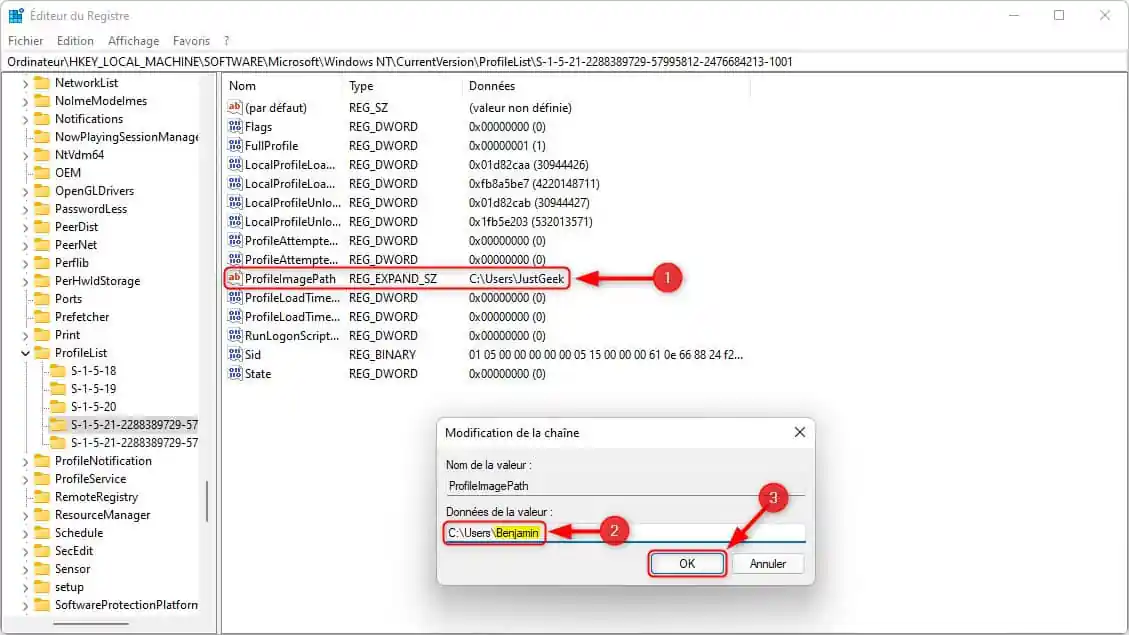Viewport: 1129px width, 635px height.
Task: Confirm the string edit with OK
Action: click(x=687, y=564)
